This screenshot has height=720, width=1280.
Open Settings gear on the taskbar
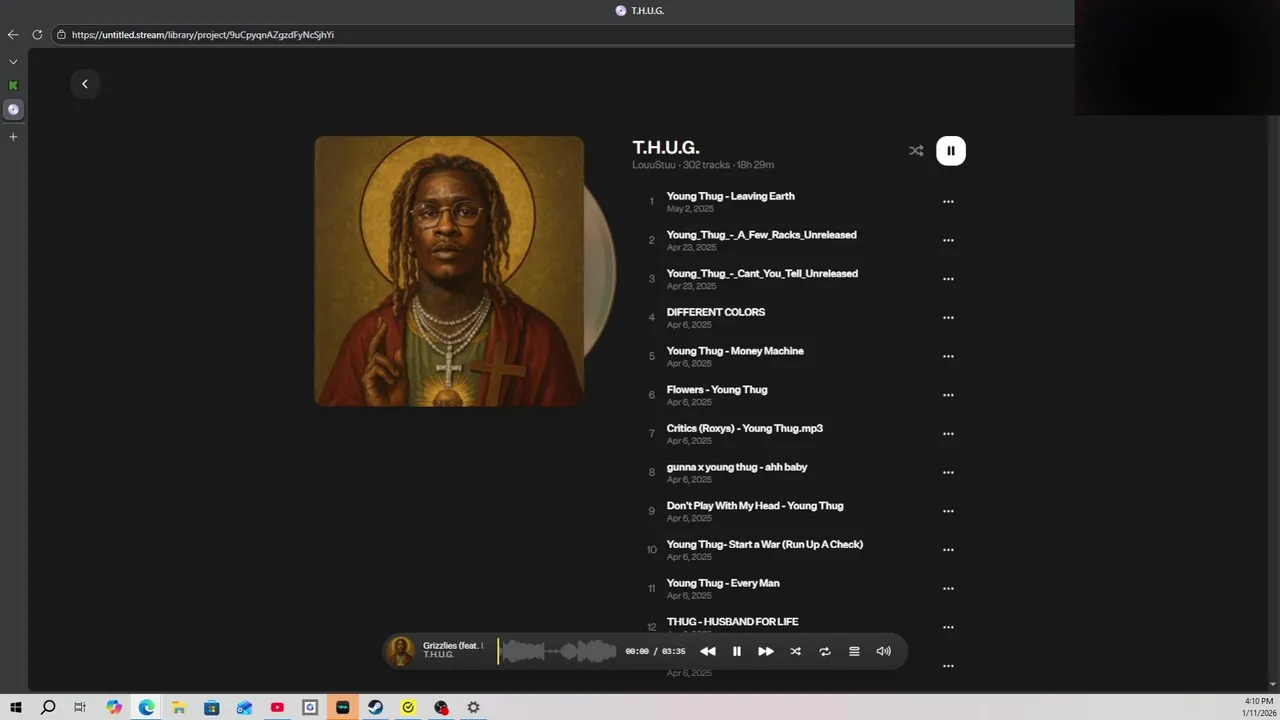pos(473,707)
